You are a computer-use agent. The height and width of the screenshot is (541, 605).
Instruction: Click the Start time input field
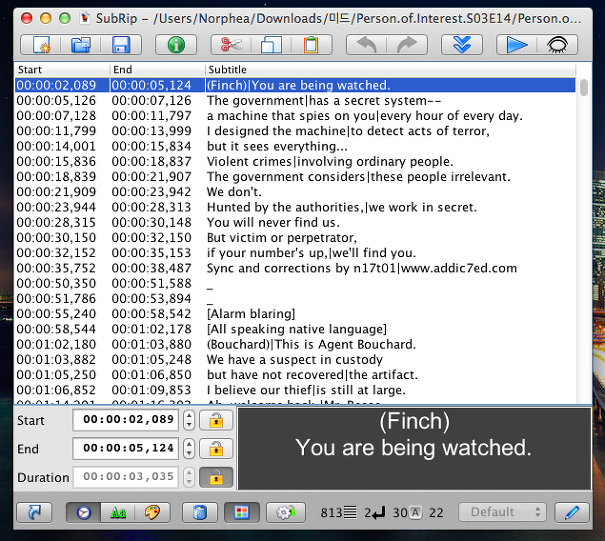[x=126, y=420]
